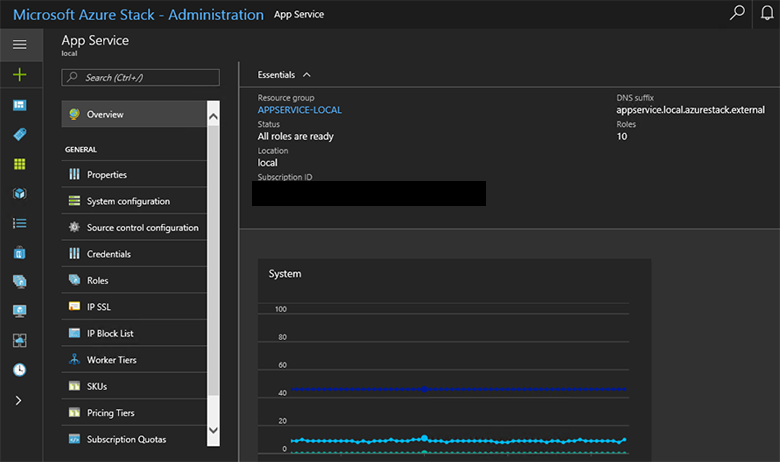Open System configuration settings
The height and width of the screenshot is (462, 780).
tap(128, 201)
